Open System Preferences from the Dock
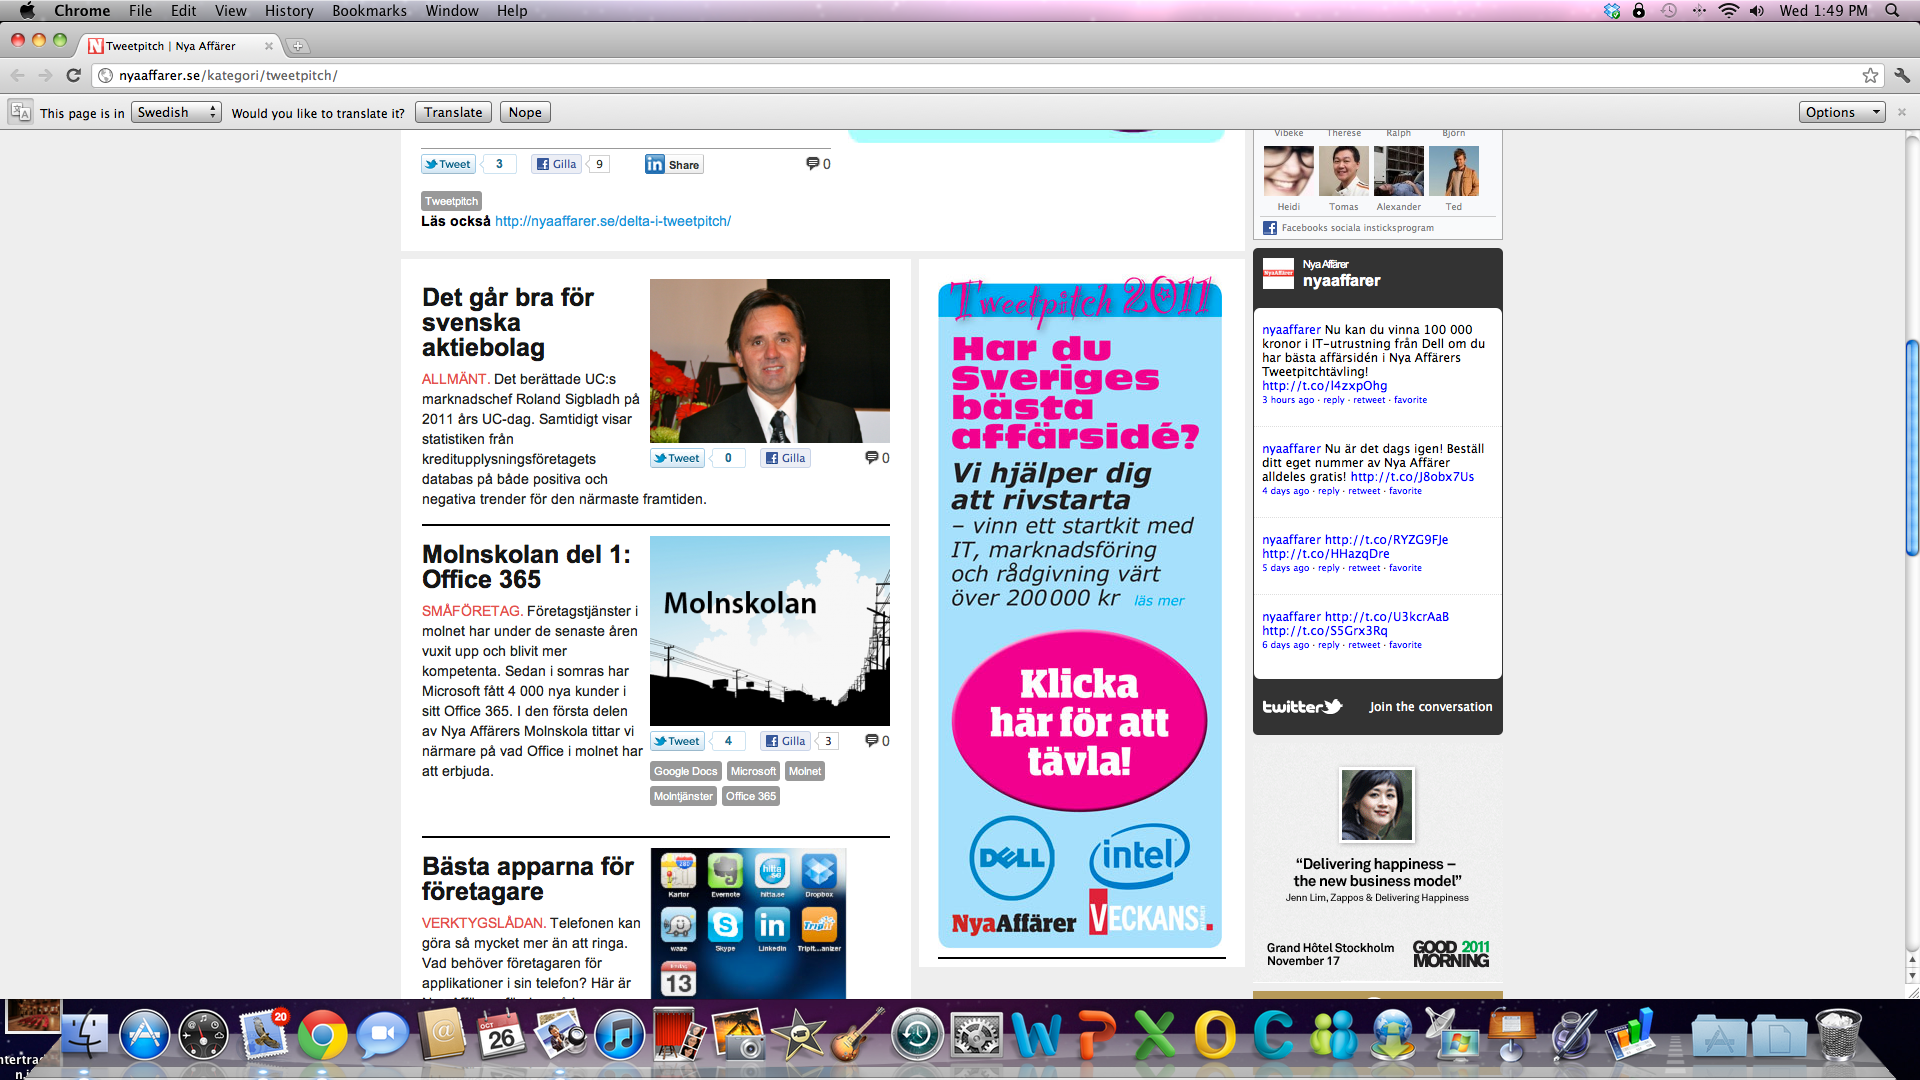This screenshot has width=1920, height=1080. coord(977,1035)
